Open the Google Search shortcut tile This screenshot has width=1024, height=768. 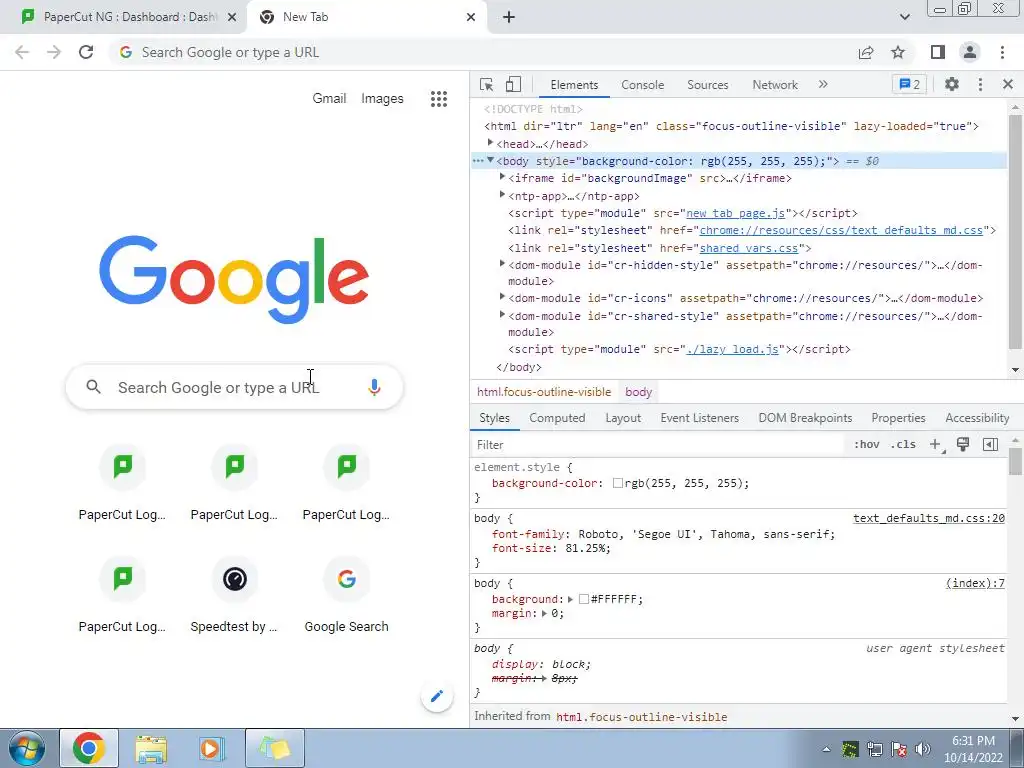(x=347, y=596)
